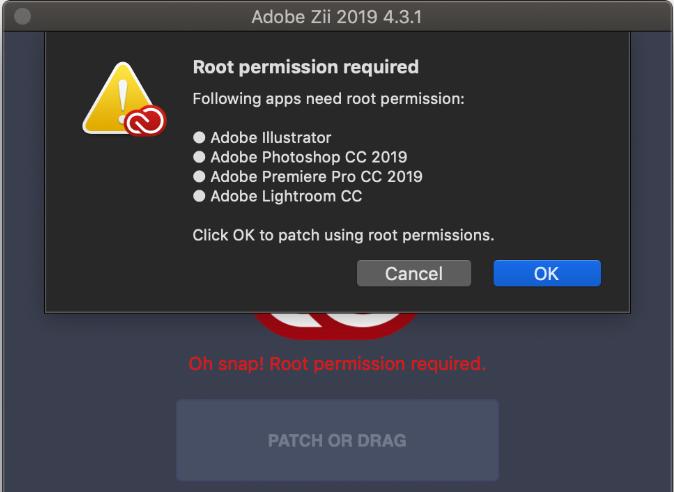Viewport: 674px width, 492px height.
Task: Click the bullet beside Adobe Premiere Pro CC 2019
Action: pyautogui.click(x=199, y=177)
